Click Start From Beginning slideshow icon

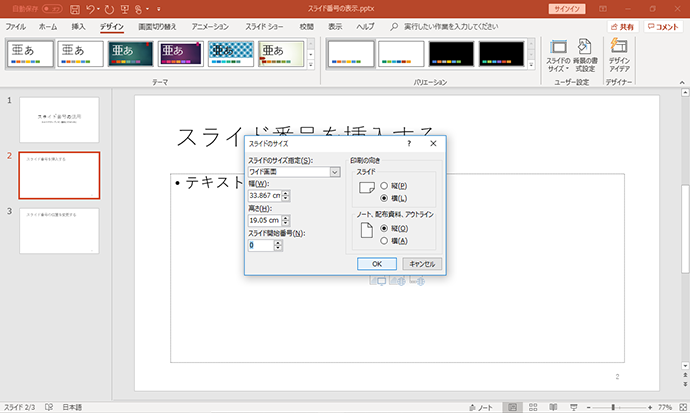point(125,9)
